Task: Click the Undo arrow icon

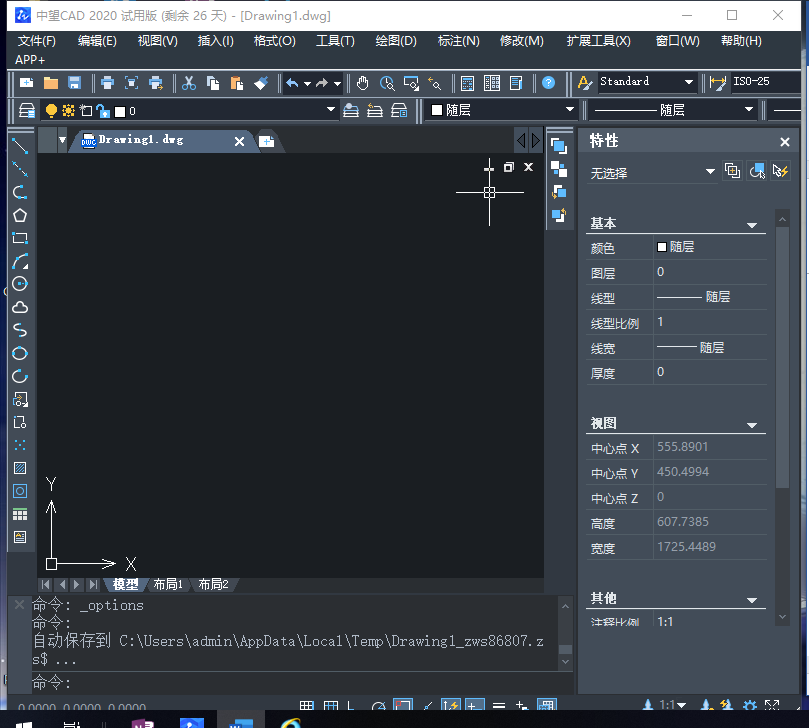Action: (291, 83)
